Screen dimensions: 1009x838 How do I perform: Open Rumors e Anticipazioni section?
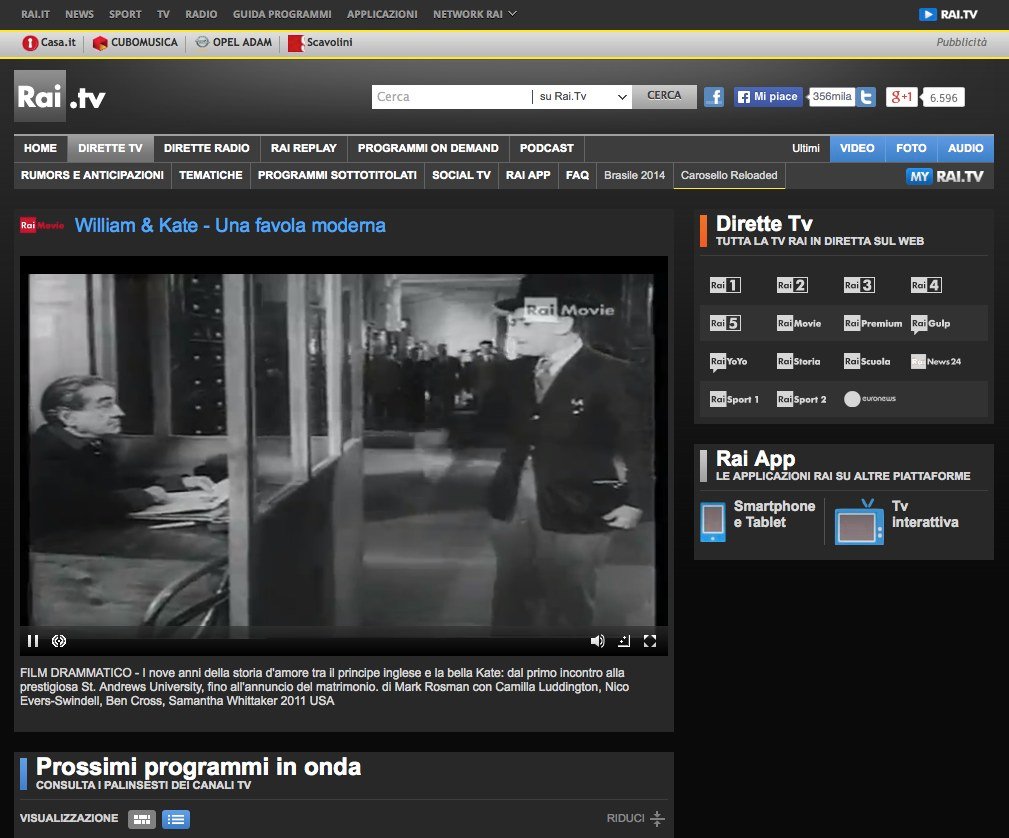click(x=93, y=176)
